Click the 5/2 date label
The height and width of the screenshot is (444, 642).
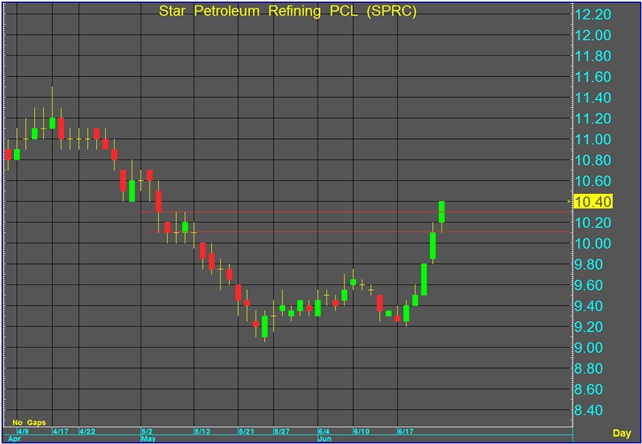147,432
